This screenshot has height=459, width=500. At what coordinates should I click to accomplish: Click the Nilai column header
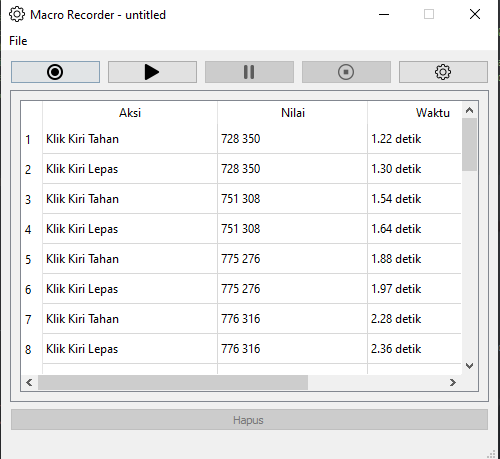tap(292, 113)
